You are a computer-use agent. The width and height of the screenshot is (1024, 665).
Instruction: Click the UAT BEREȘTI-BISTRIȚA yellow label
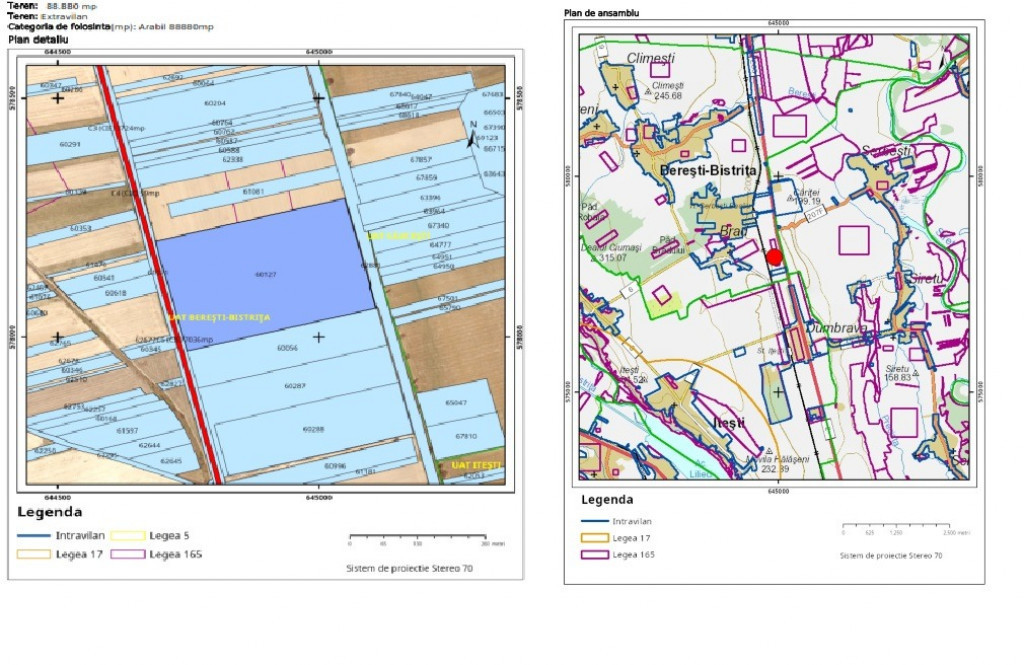(x=219, y=317)
